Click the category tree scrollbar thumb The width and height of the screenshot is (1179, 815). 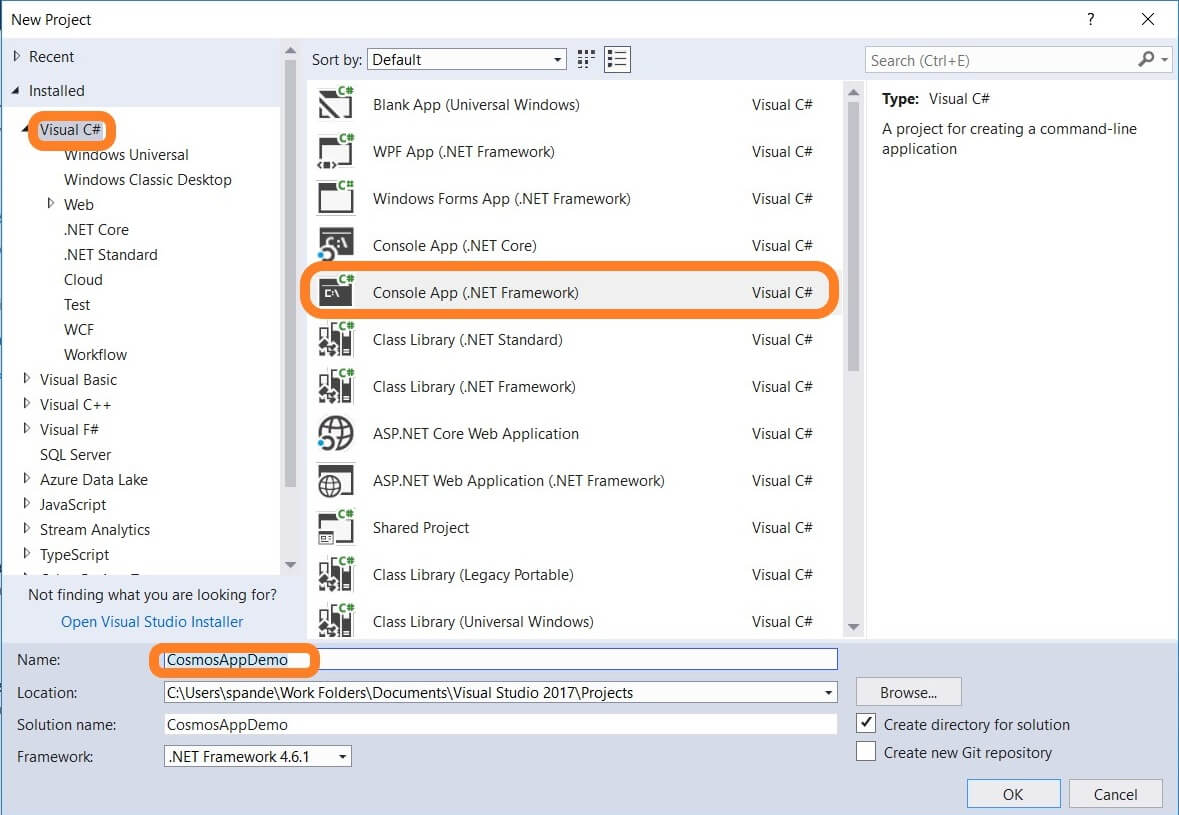tap(290, 273)
